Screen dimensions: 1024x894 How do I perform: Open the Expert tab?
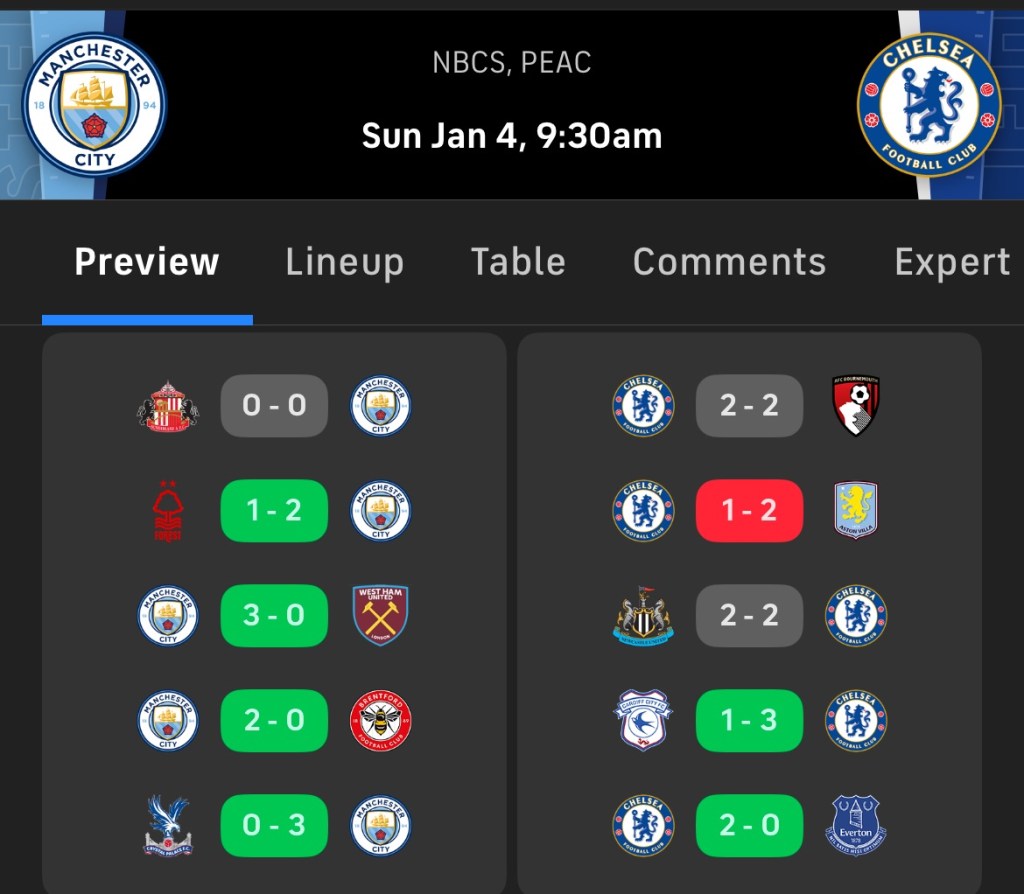(x=952, y=262)
